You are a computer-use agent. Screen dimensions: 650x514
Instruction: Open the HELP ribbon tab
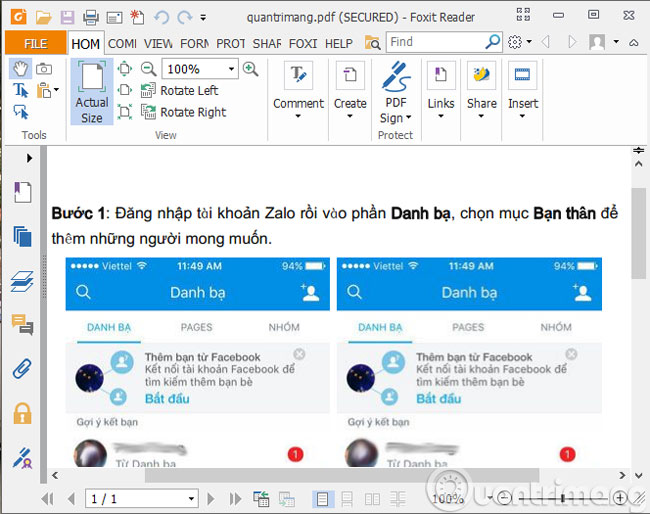[x=339, y=43]
